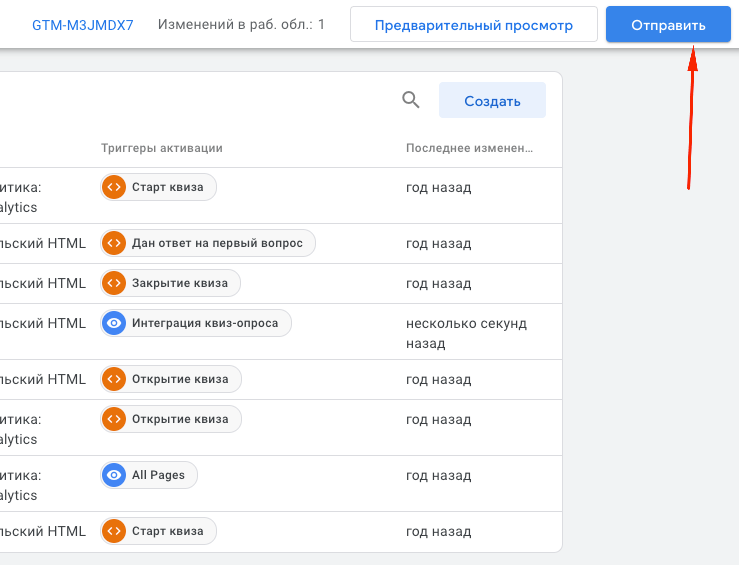Viewport: 739px width, 565px height.
Task: Click the search magnifier icon
Action: coord(410,100)
